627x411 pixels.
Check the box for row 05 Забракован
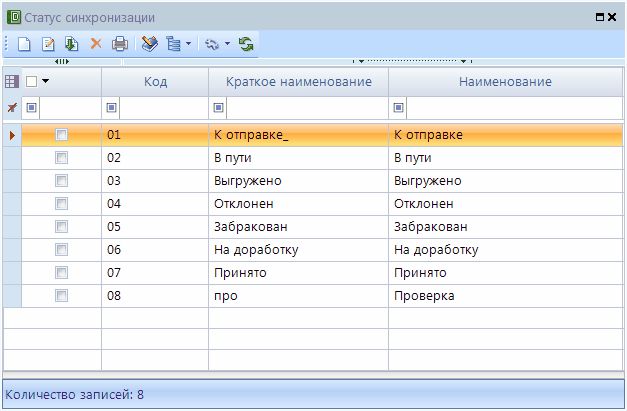[x=62, y=227]
